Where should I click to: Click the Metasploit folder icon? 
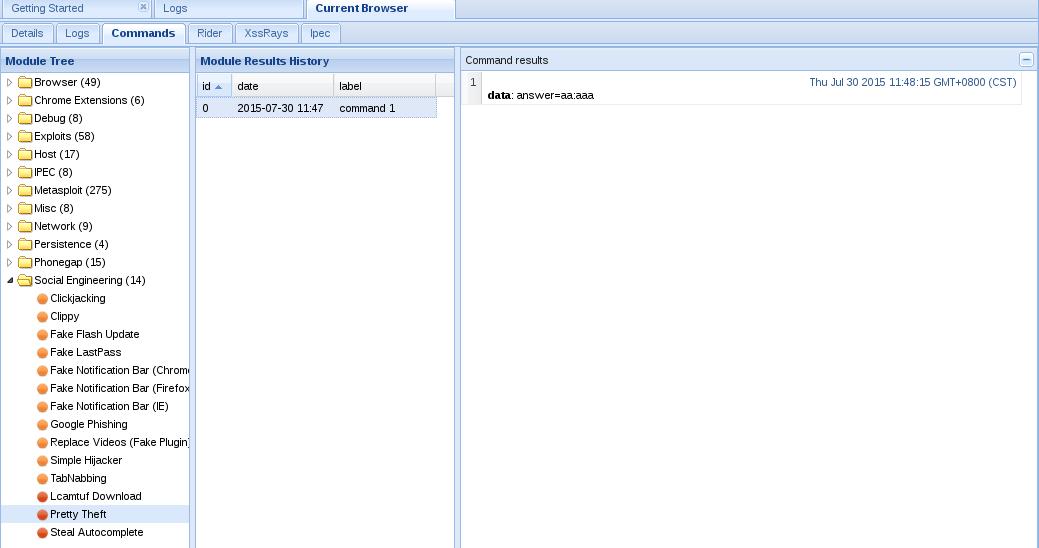click(25, 191)
